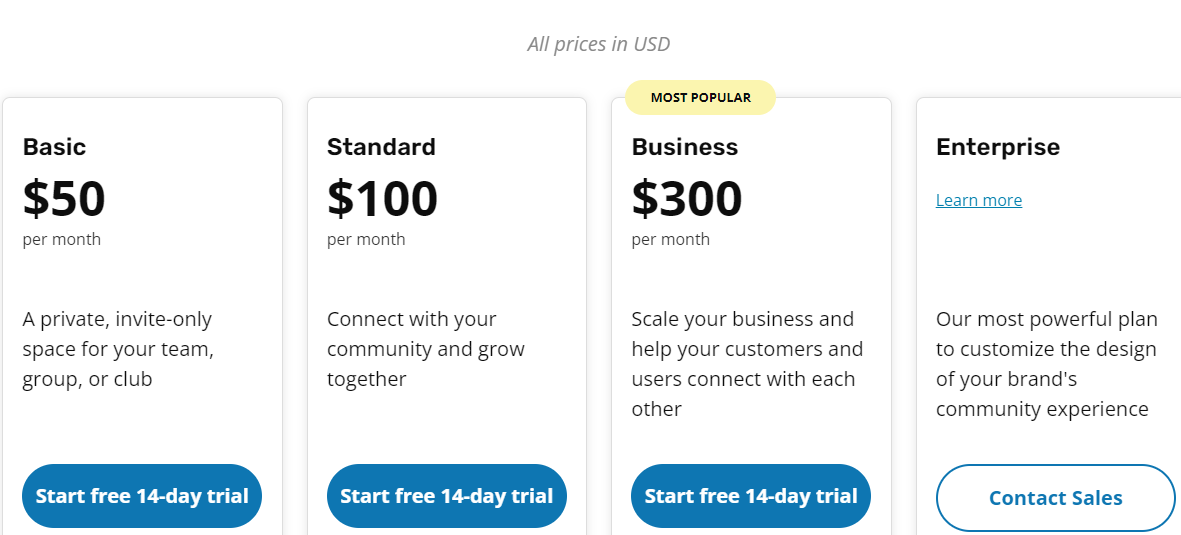Click the "A private, invite-only space" description
The image size is (1181, 535).
pyautogui.click(x=118, y=349)
